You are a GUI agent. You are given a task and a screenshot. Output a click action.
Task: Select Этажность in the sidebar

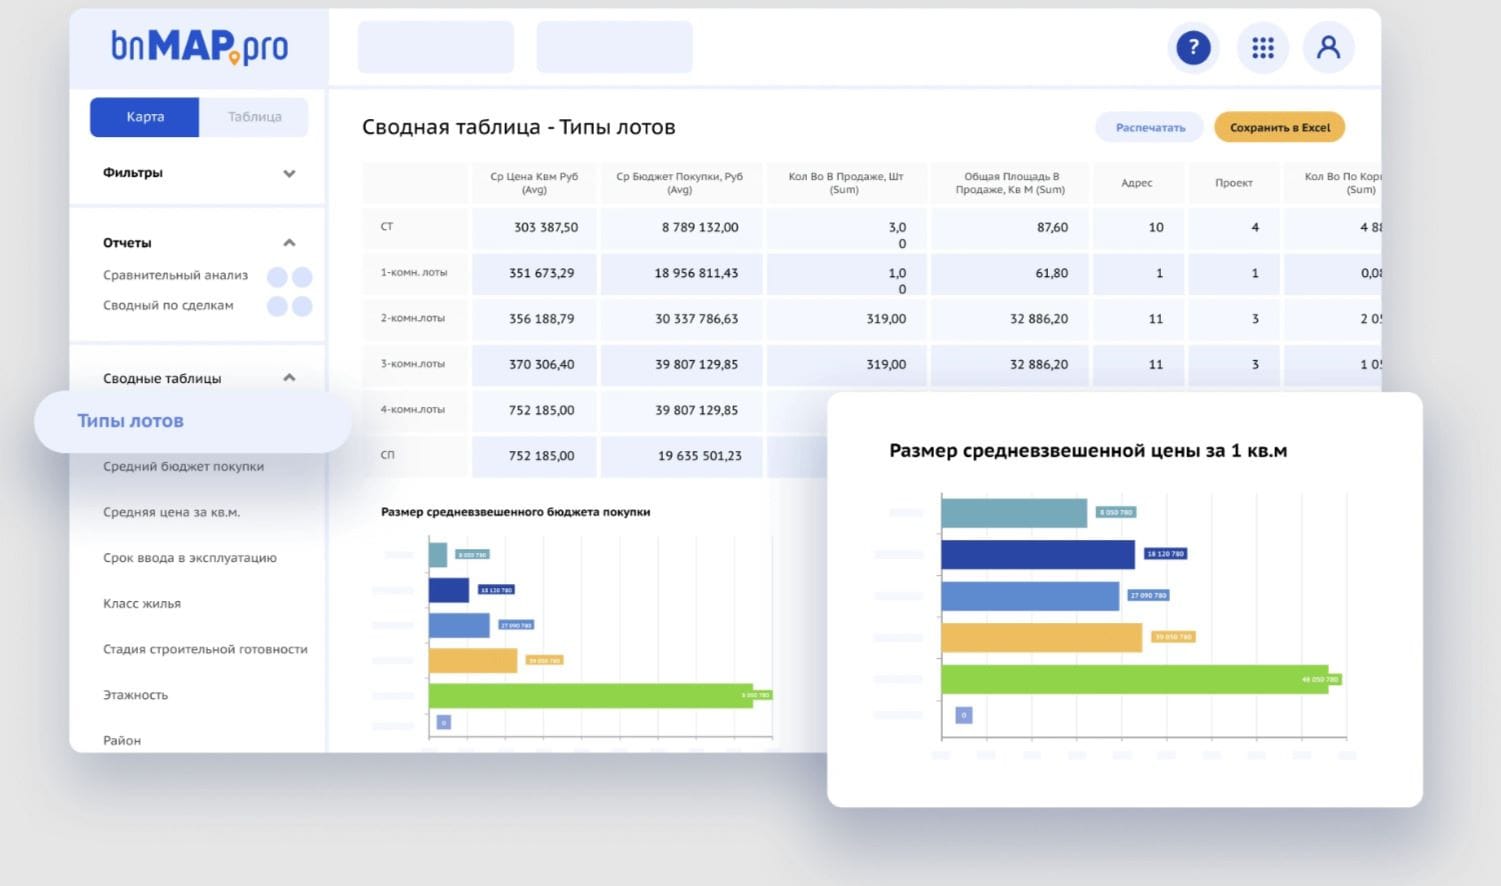tap(133, 694)
